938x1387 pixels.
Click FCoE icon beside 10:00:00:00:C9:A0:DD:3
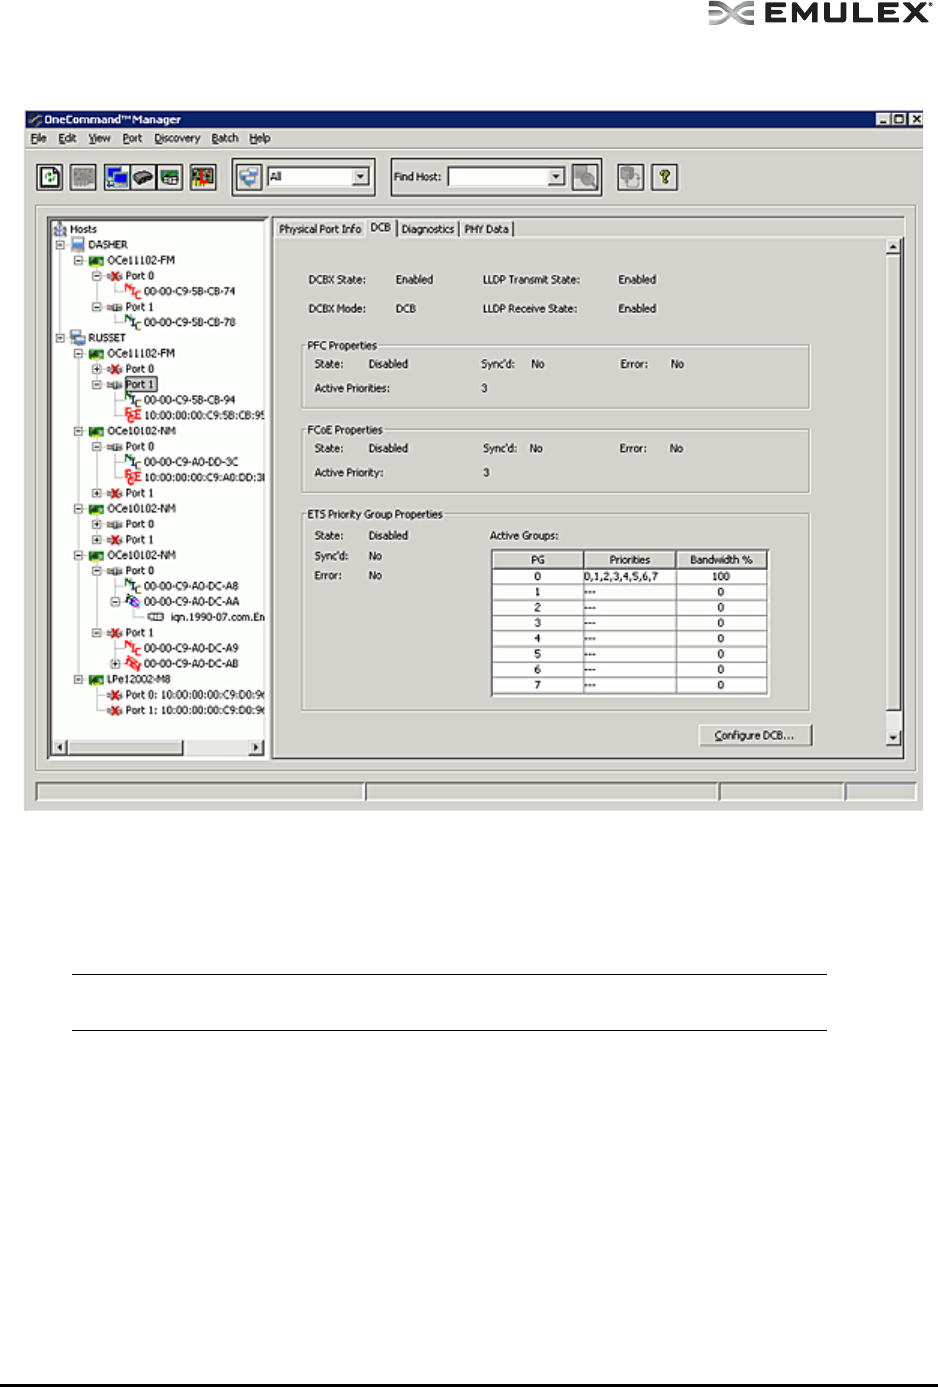coord(133,477)
